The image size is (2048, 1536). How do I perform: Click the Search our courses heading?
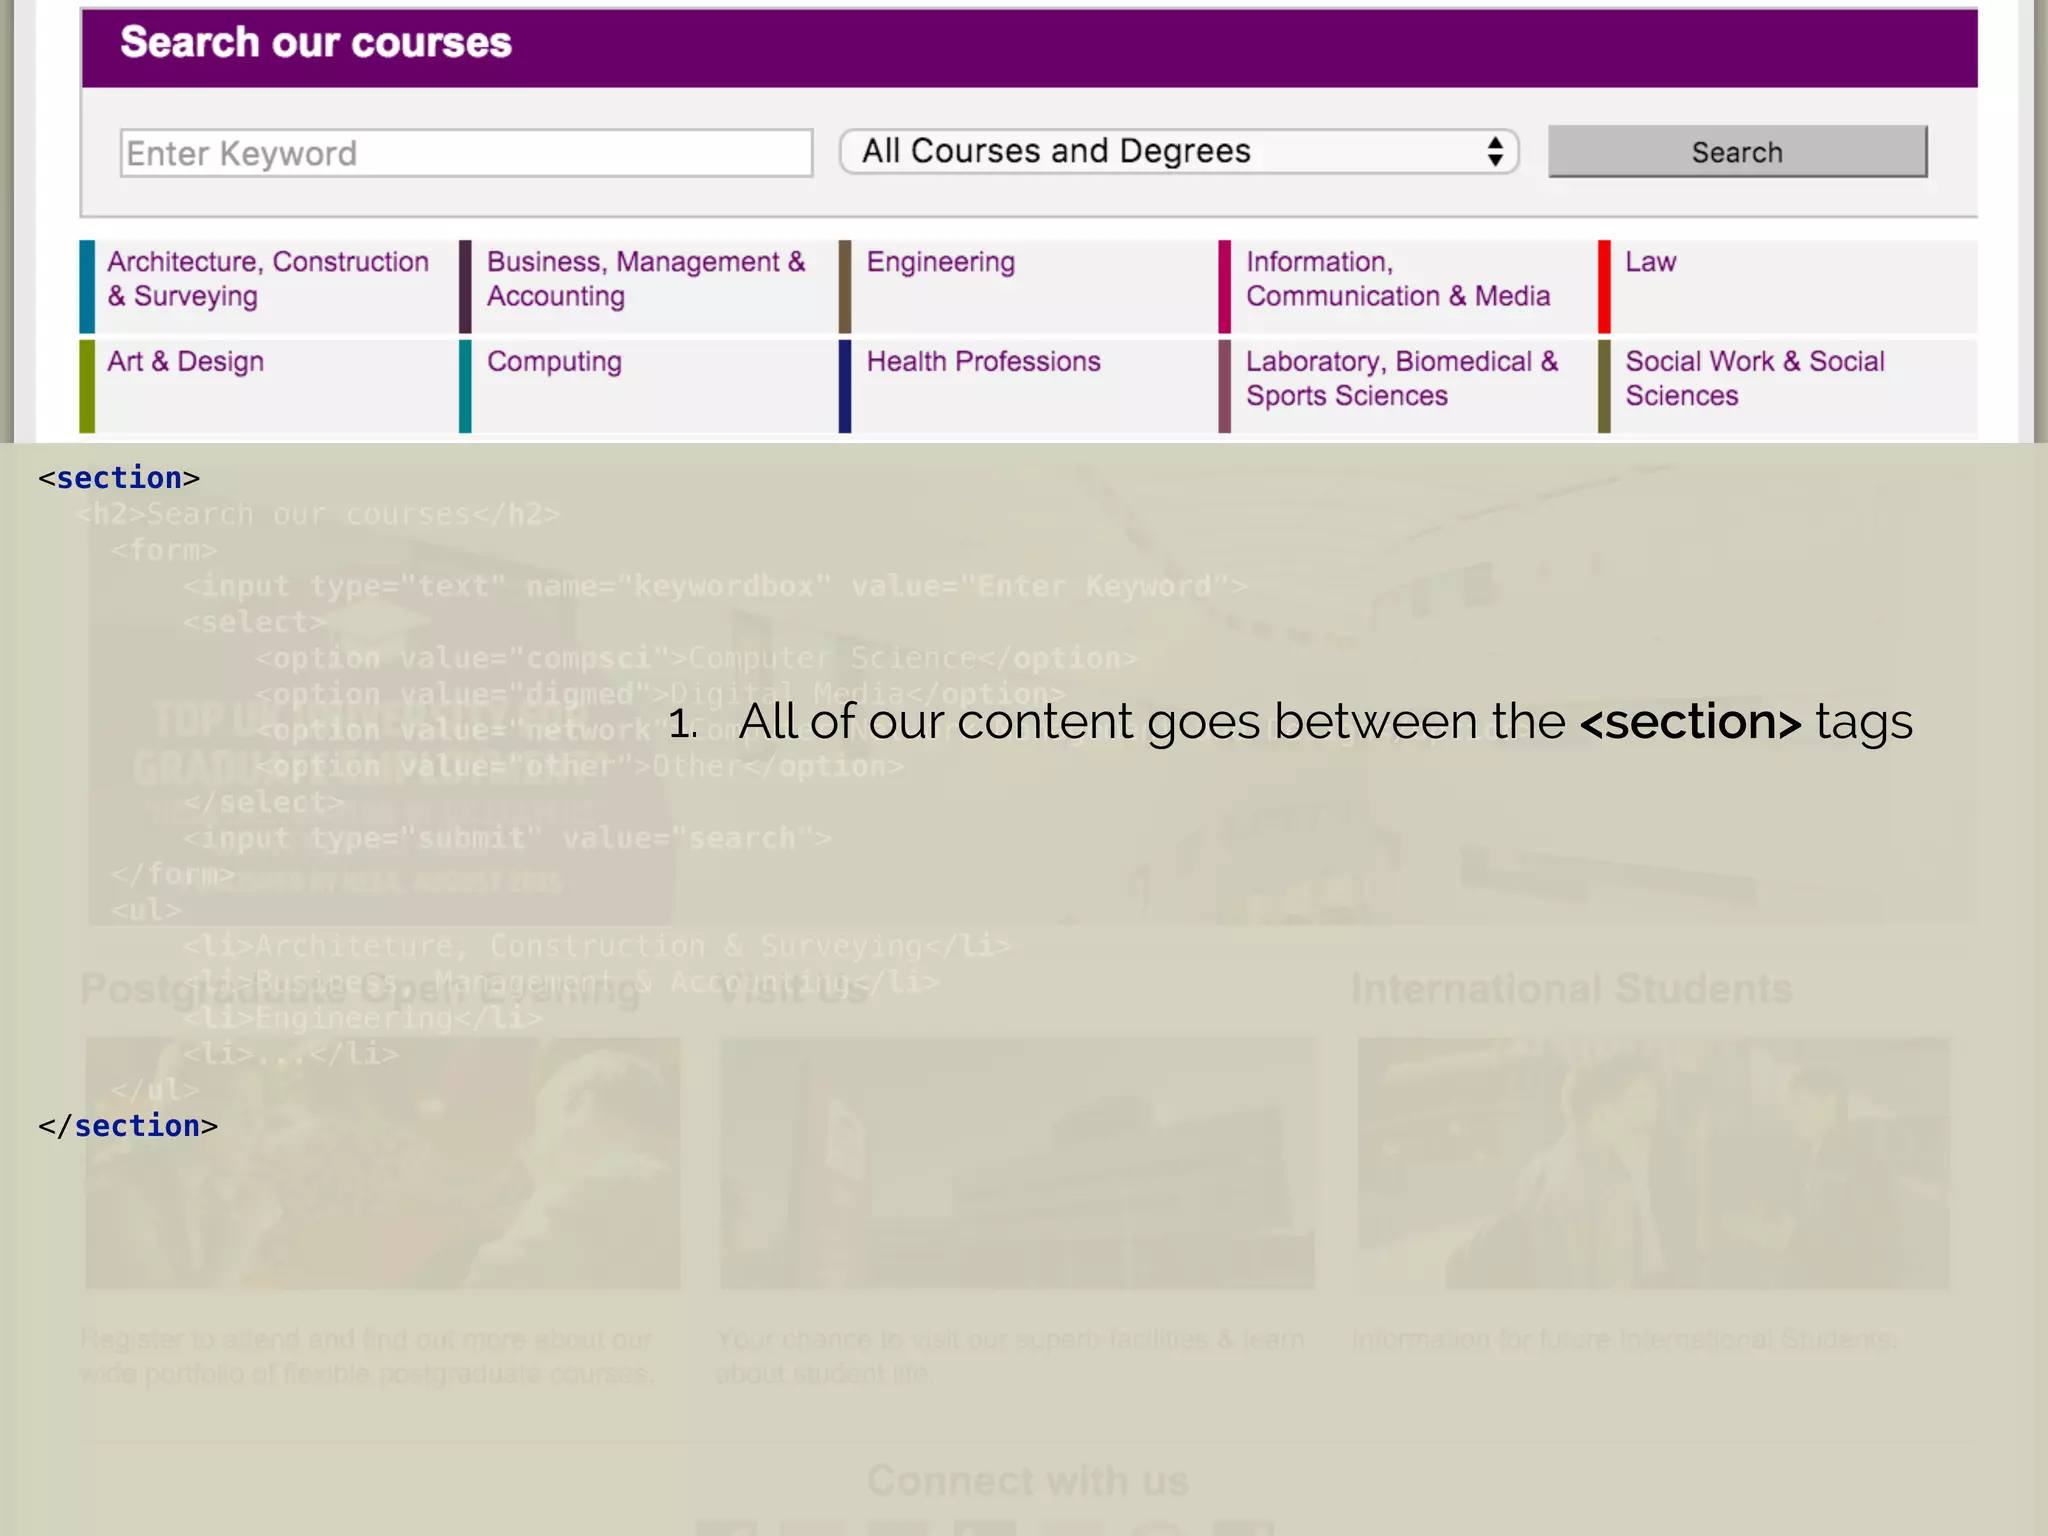pyautogui.click(x=316, y=43)
